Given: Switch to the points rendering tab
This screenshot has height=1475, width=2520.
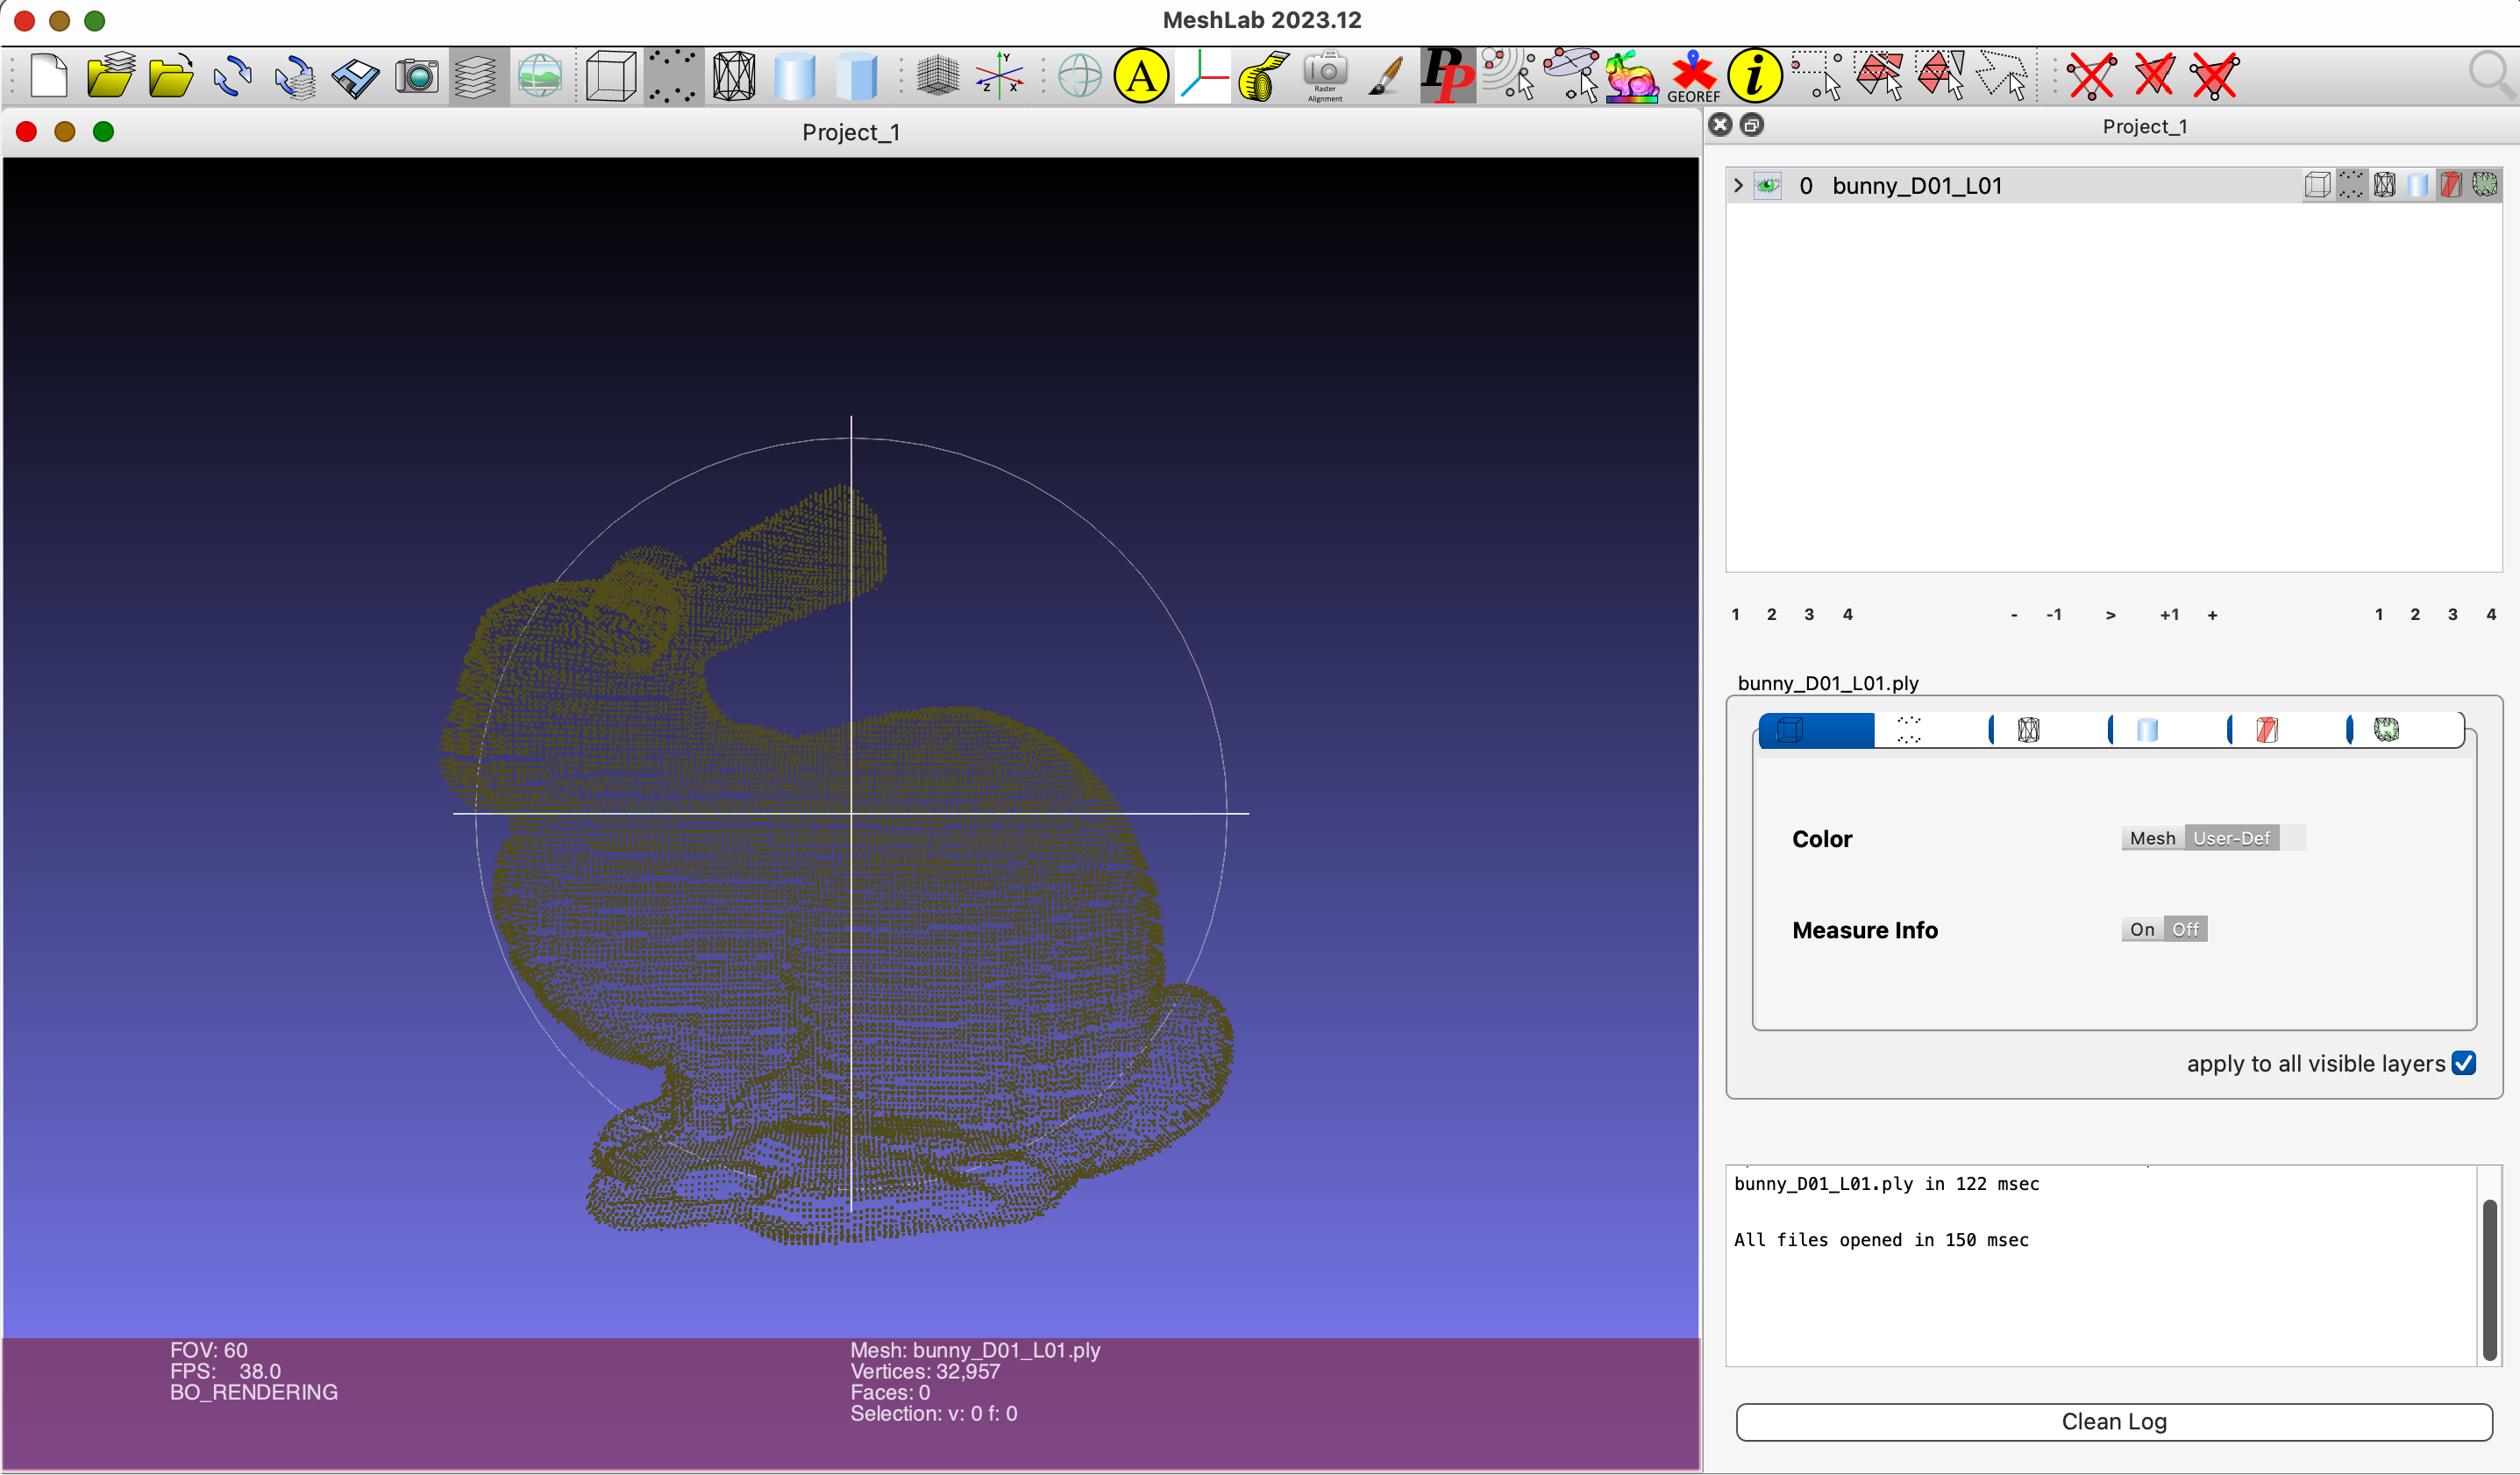Looking at the screenshot, I should click(x=1909, y=730).
